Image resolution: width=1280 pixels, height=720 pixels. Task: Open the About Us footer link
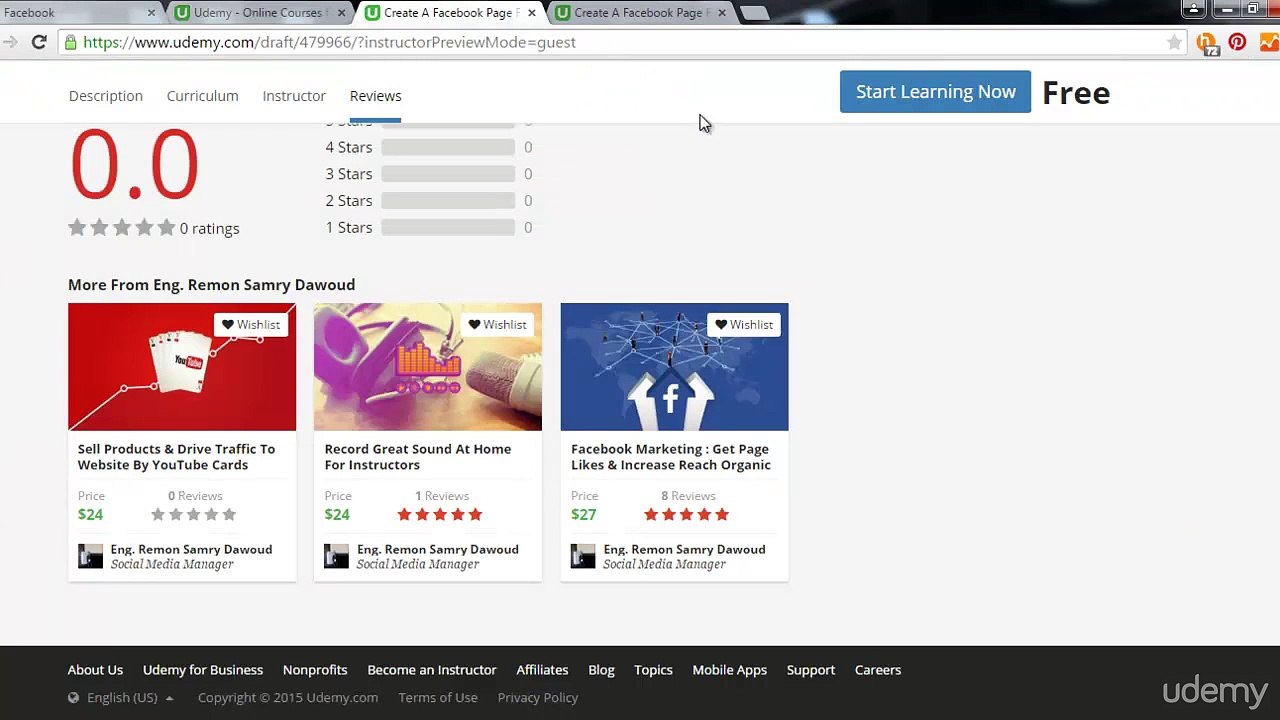tap(95, 670)
